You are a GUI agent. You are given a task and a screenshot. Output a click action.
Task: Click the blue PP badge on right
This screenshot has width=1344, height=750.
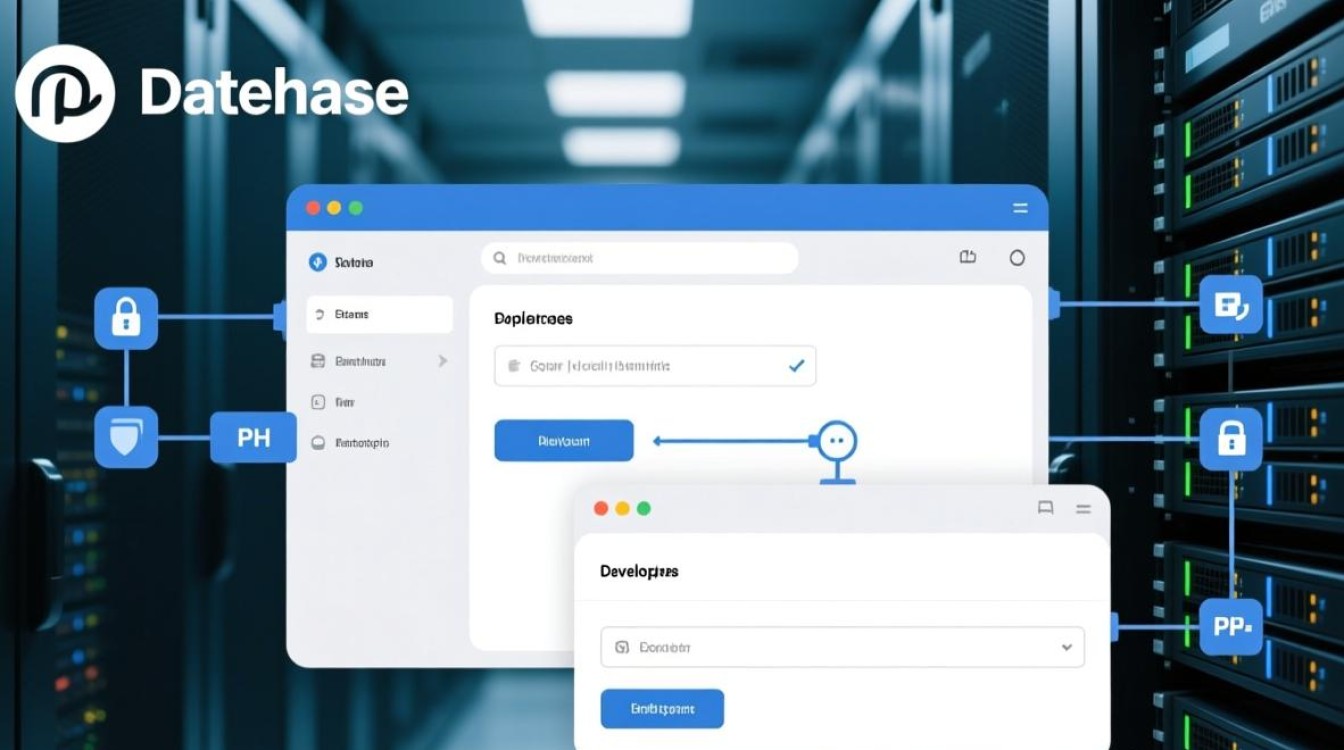pos(1231,627)
